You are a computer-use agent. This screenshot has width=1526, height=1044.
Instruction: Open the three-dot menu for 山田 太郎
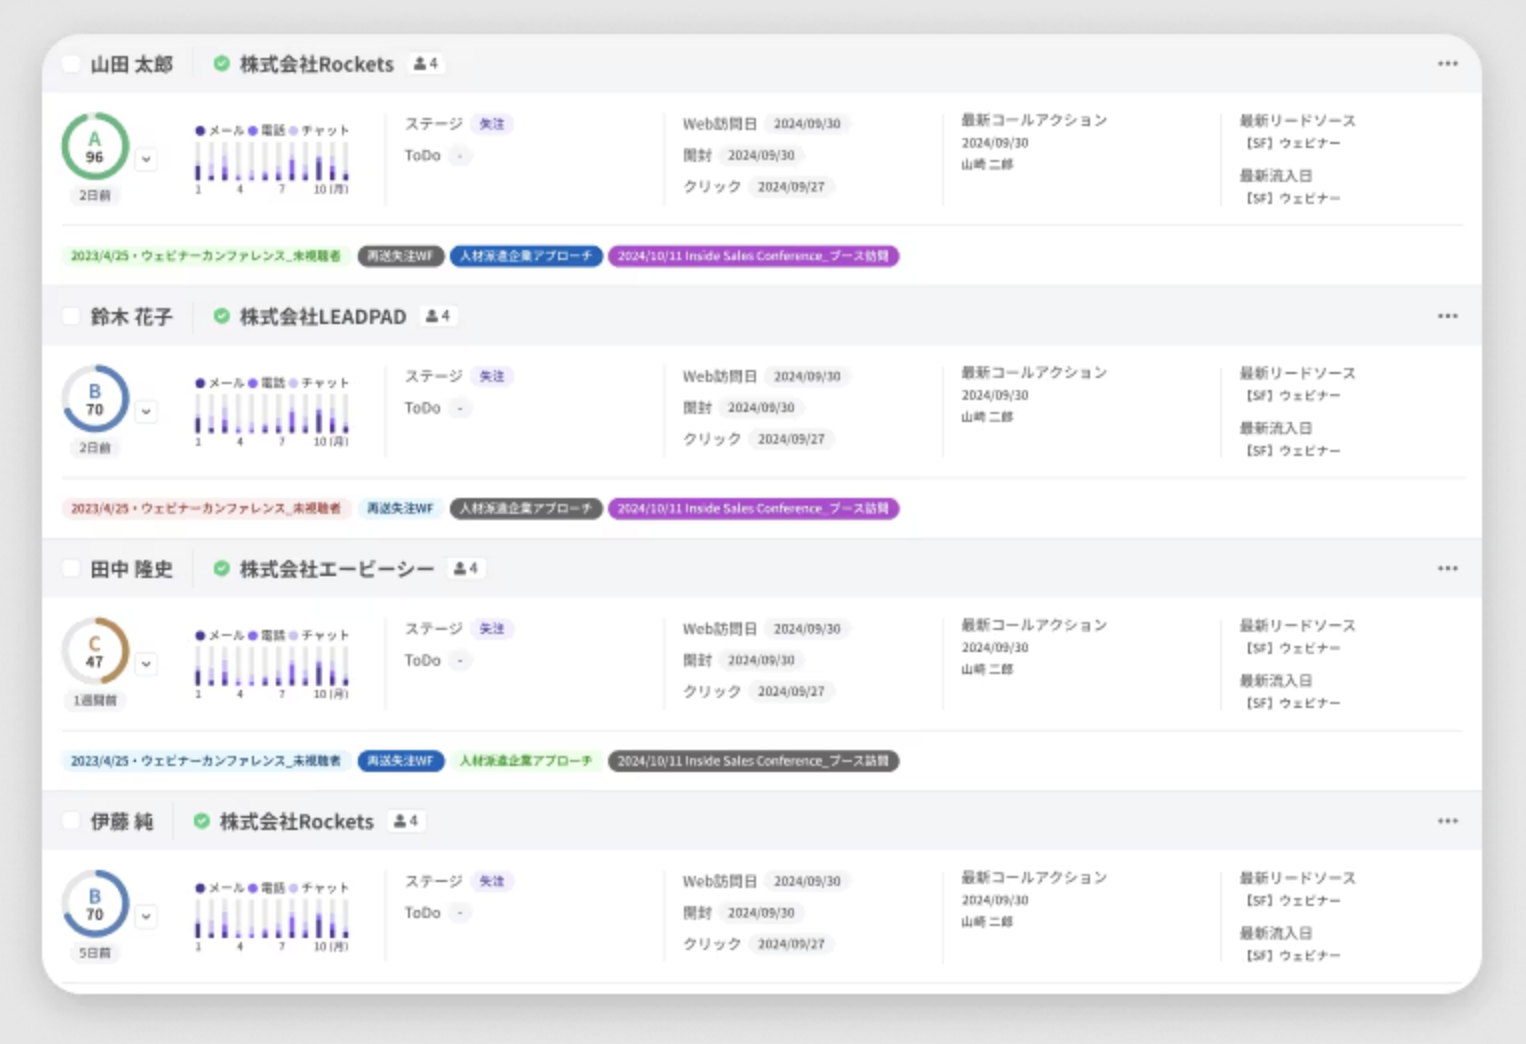1447,64
